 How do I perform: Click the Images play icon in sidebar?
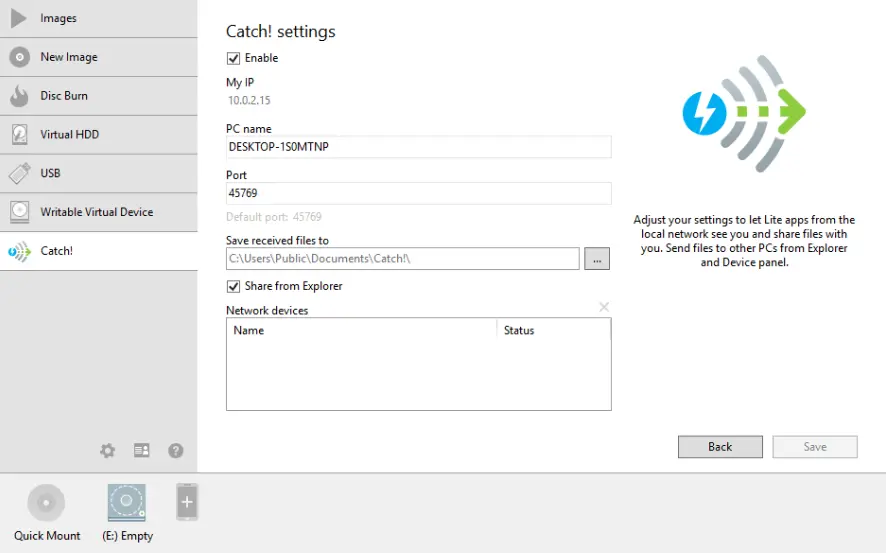pyautogui.click(x=19, y=18)
